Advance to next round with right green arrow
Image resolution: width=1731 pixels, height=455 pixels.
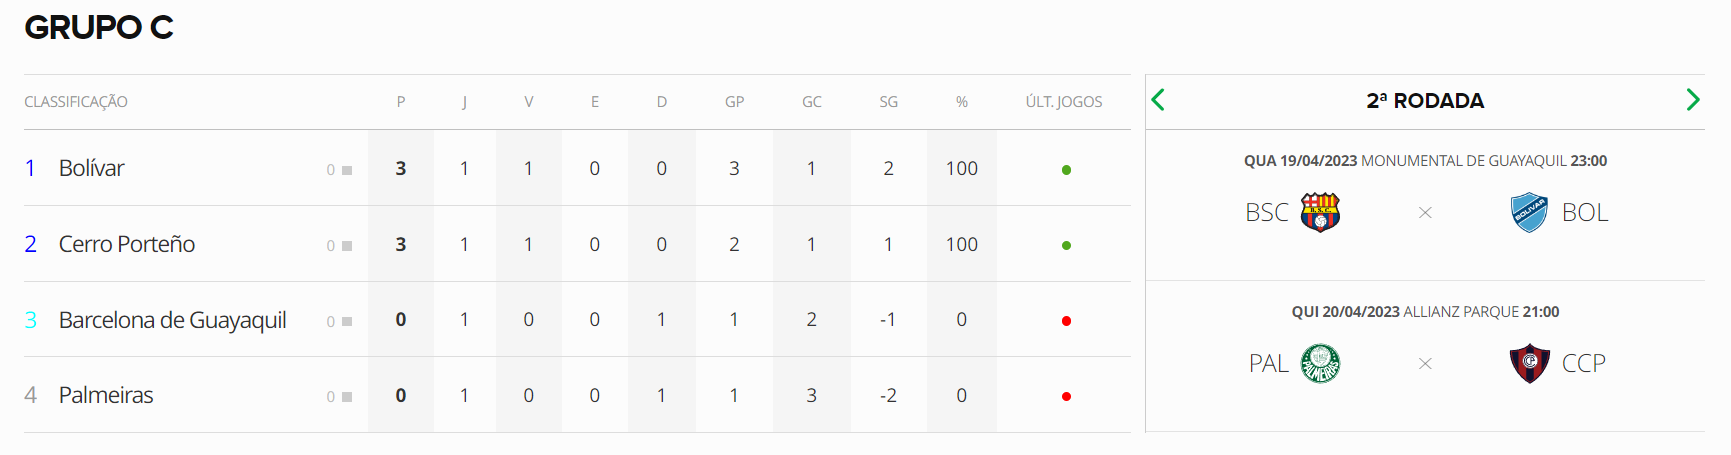pos(1693,100)
